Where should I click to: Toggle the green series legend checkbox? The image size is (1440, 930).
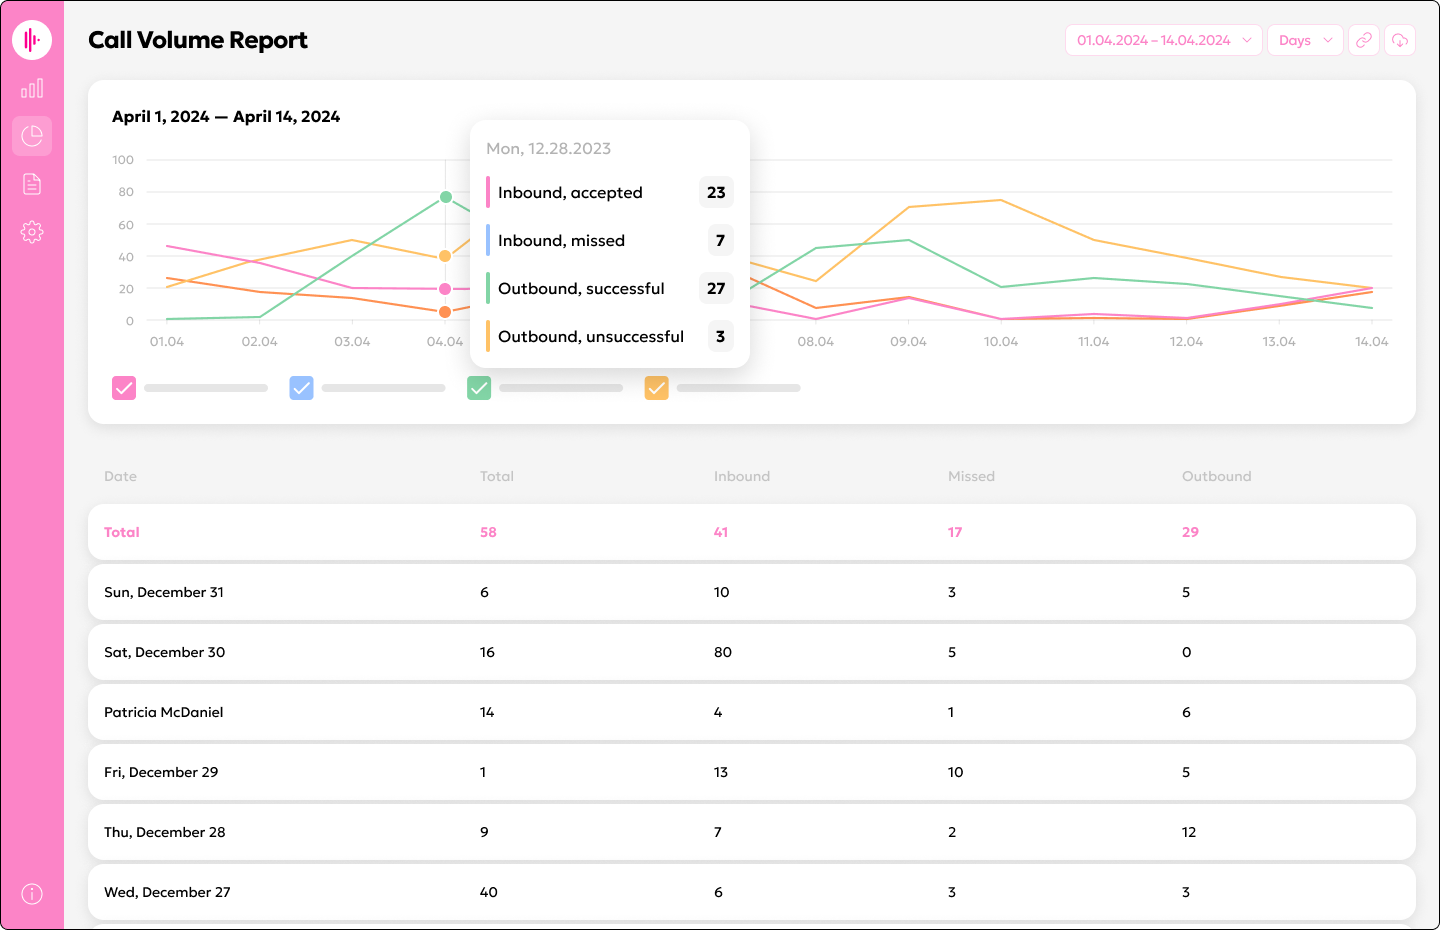pos(479,388)
